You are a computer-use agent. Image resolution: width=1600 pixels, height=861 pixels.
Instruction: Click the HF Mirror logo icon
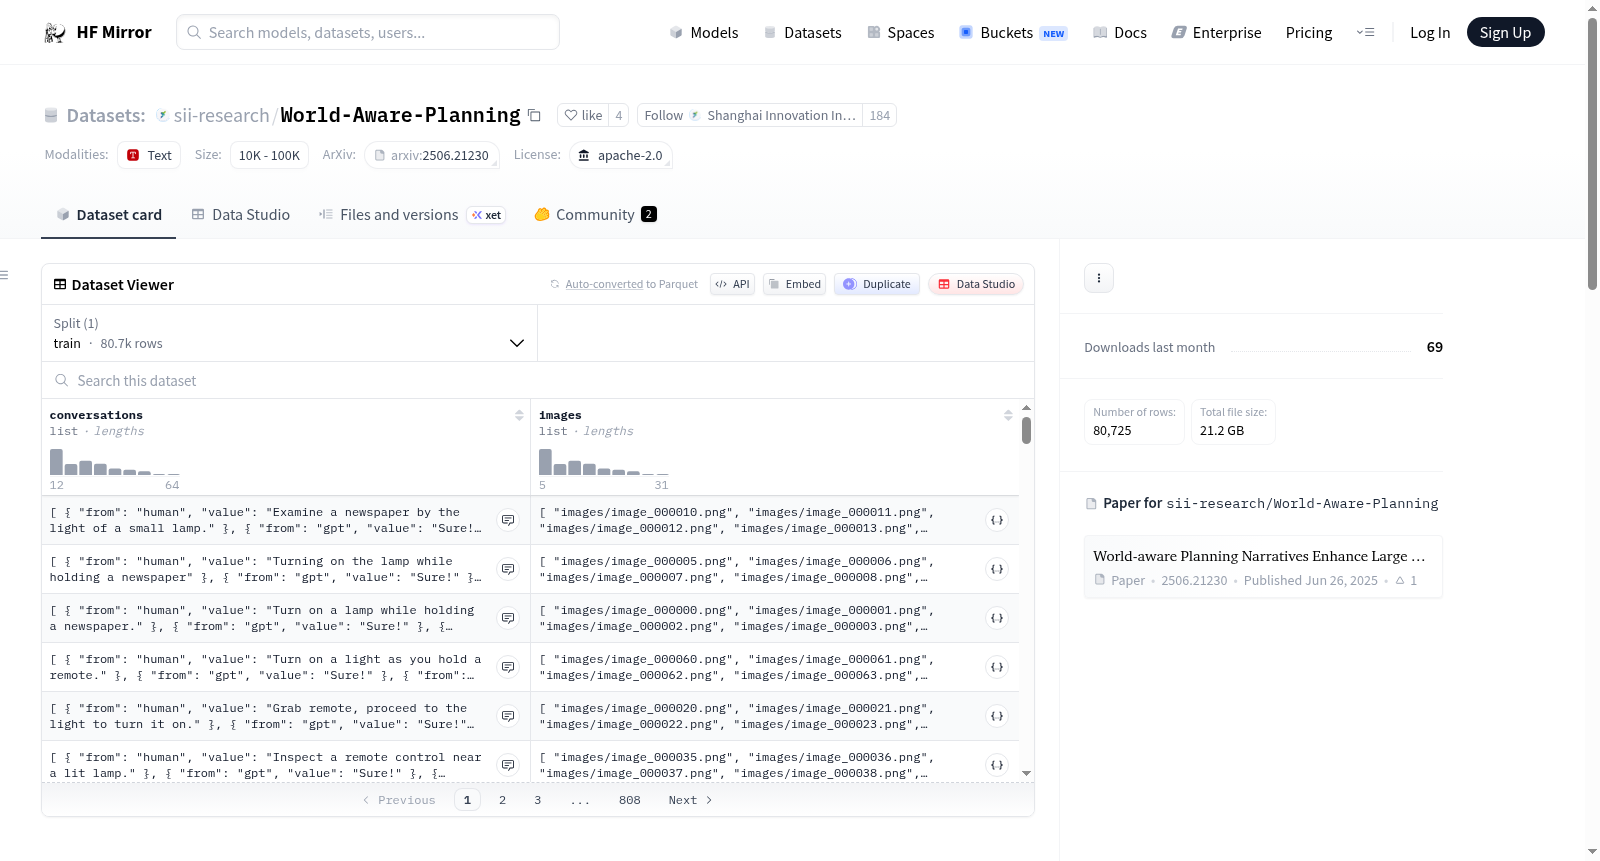coord(55,33)
